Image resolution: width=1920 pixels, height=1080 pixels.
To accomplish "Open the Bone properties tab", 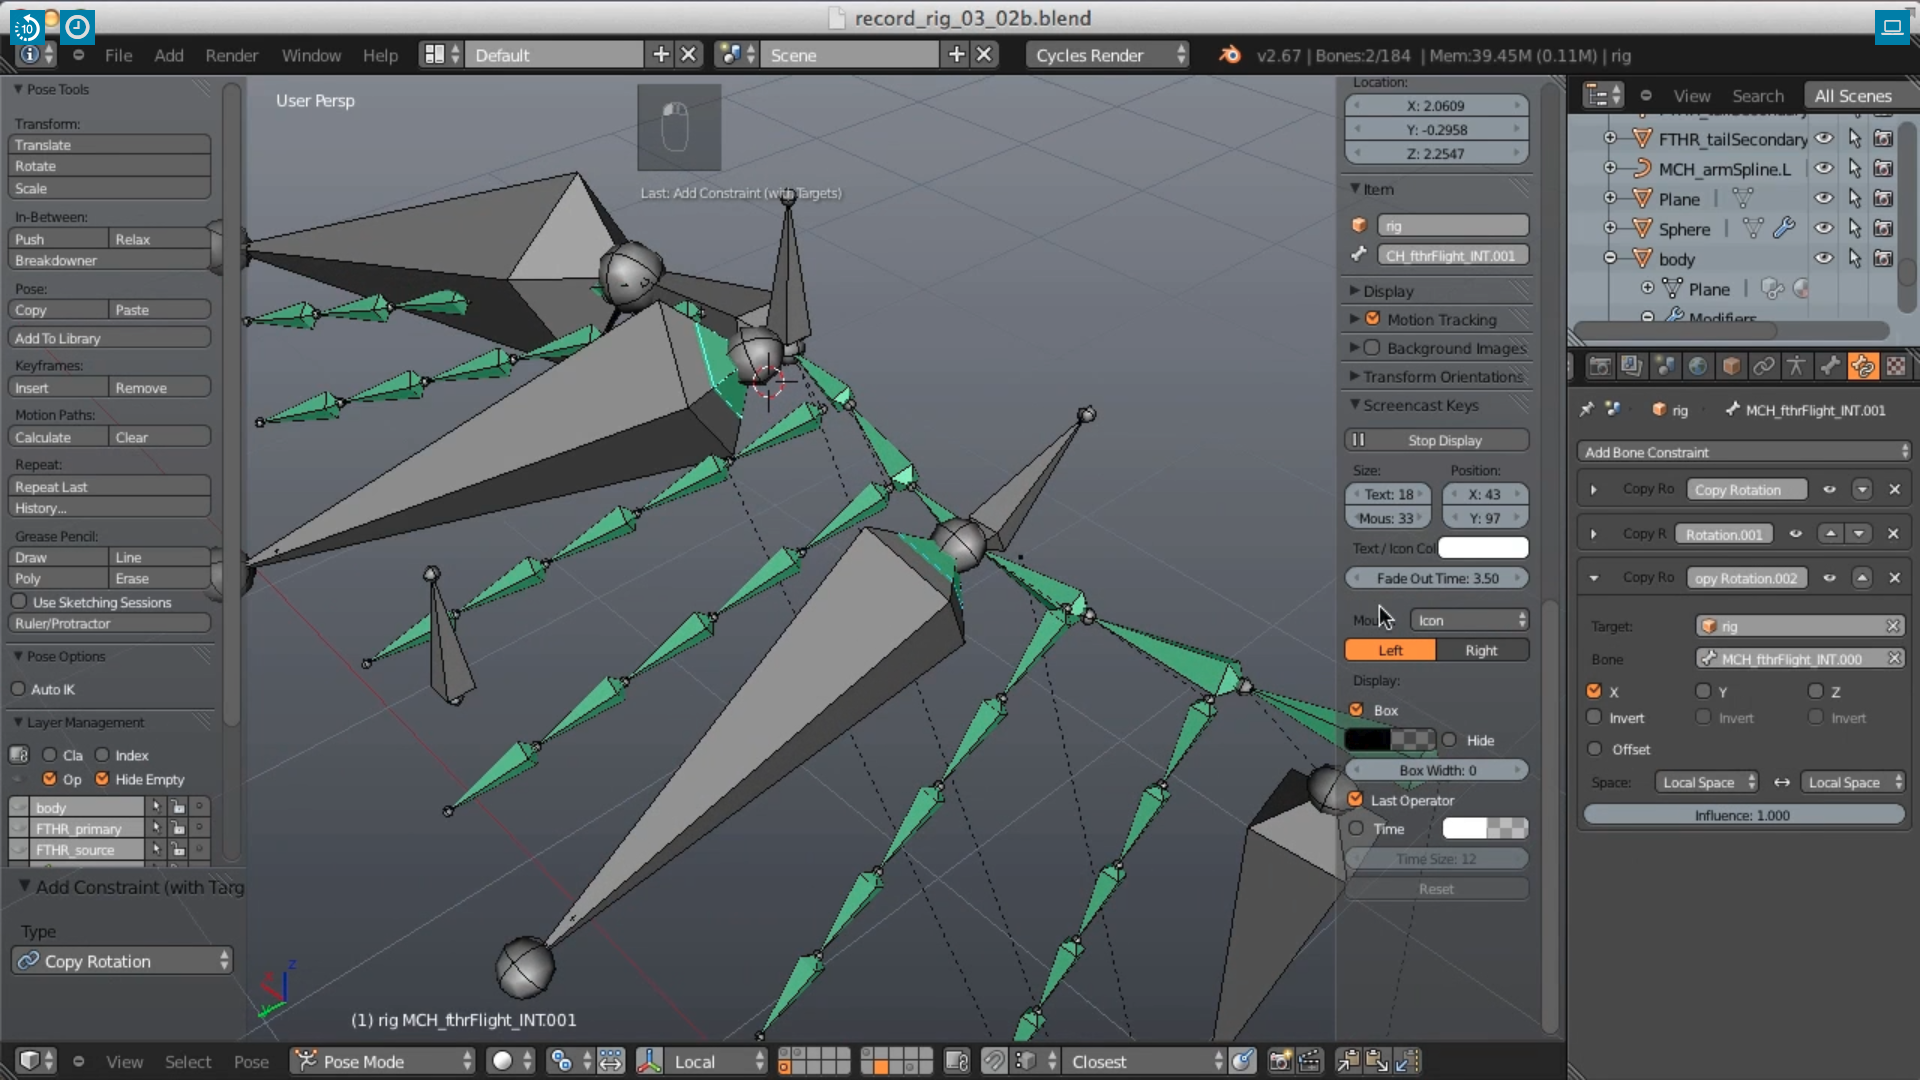I will [1830, 367].
